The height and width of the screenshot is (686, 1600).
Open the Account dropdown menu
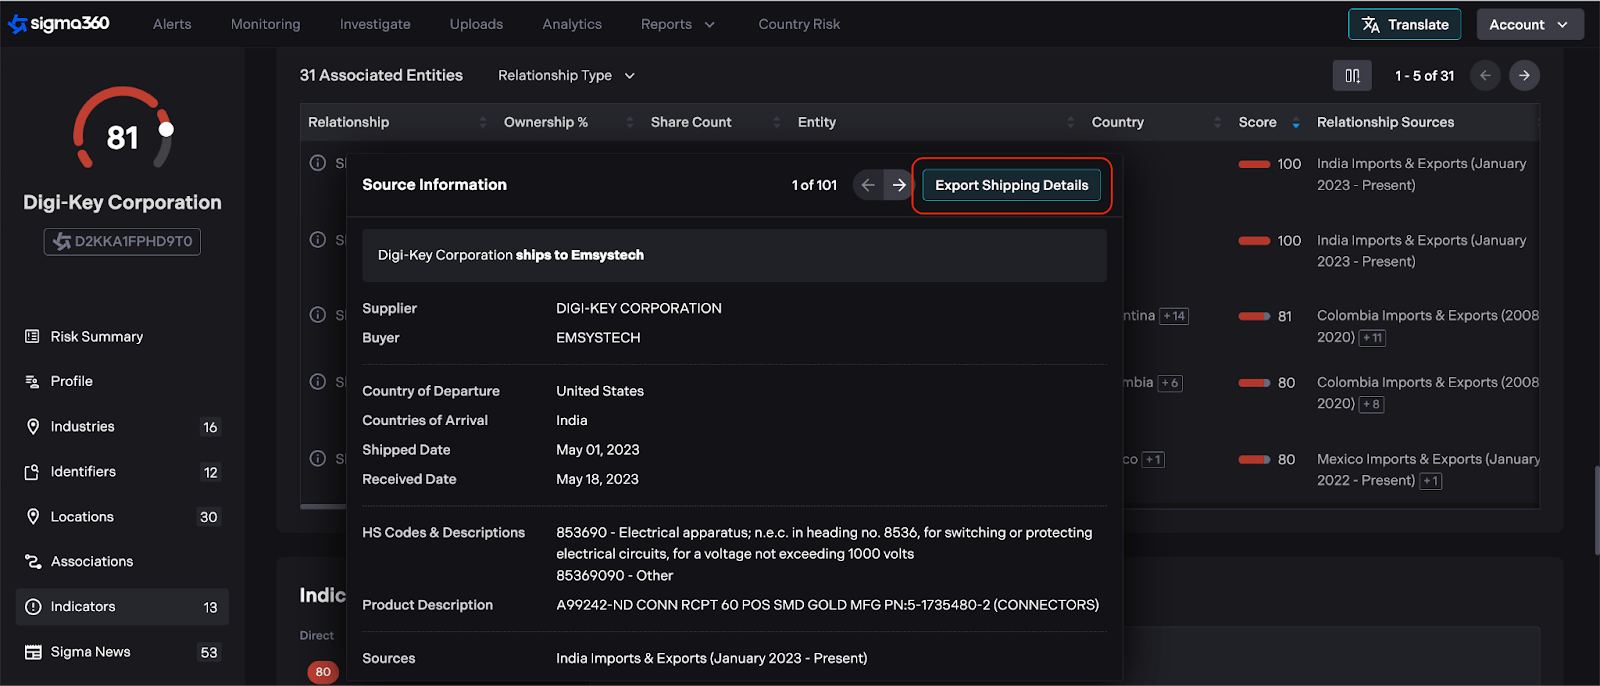pos(1529,24)
